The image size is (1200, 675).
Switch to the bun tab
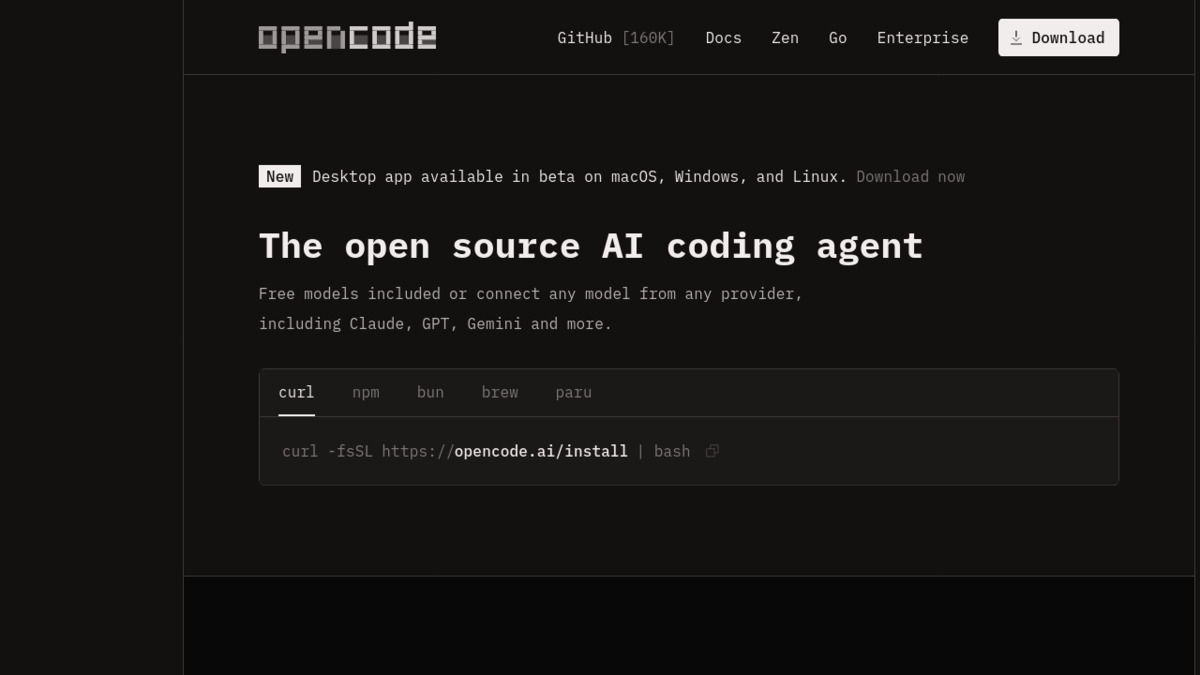pos(430,392)
